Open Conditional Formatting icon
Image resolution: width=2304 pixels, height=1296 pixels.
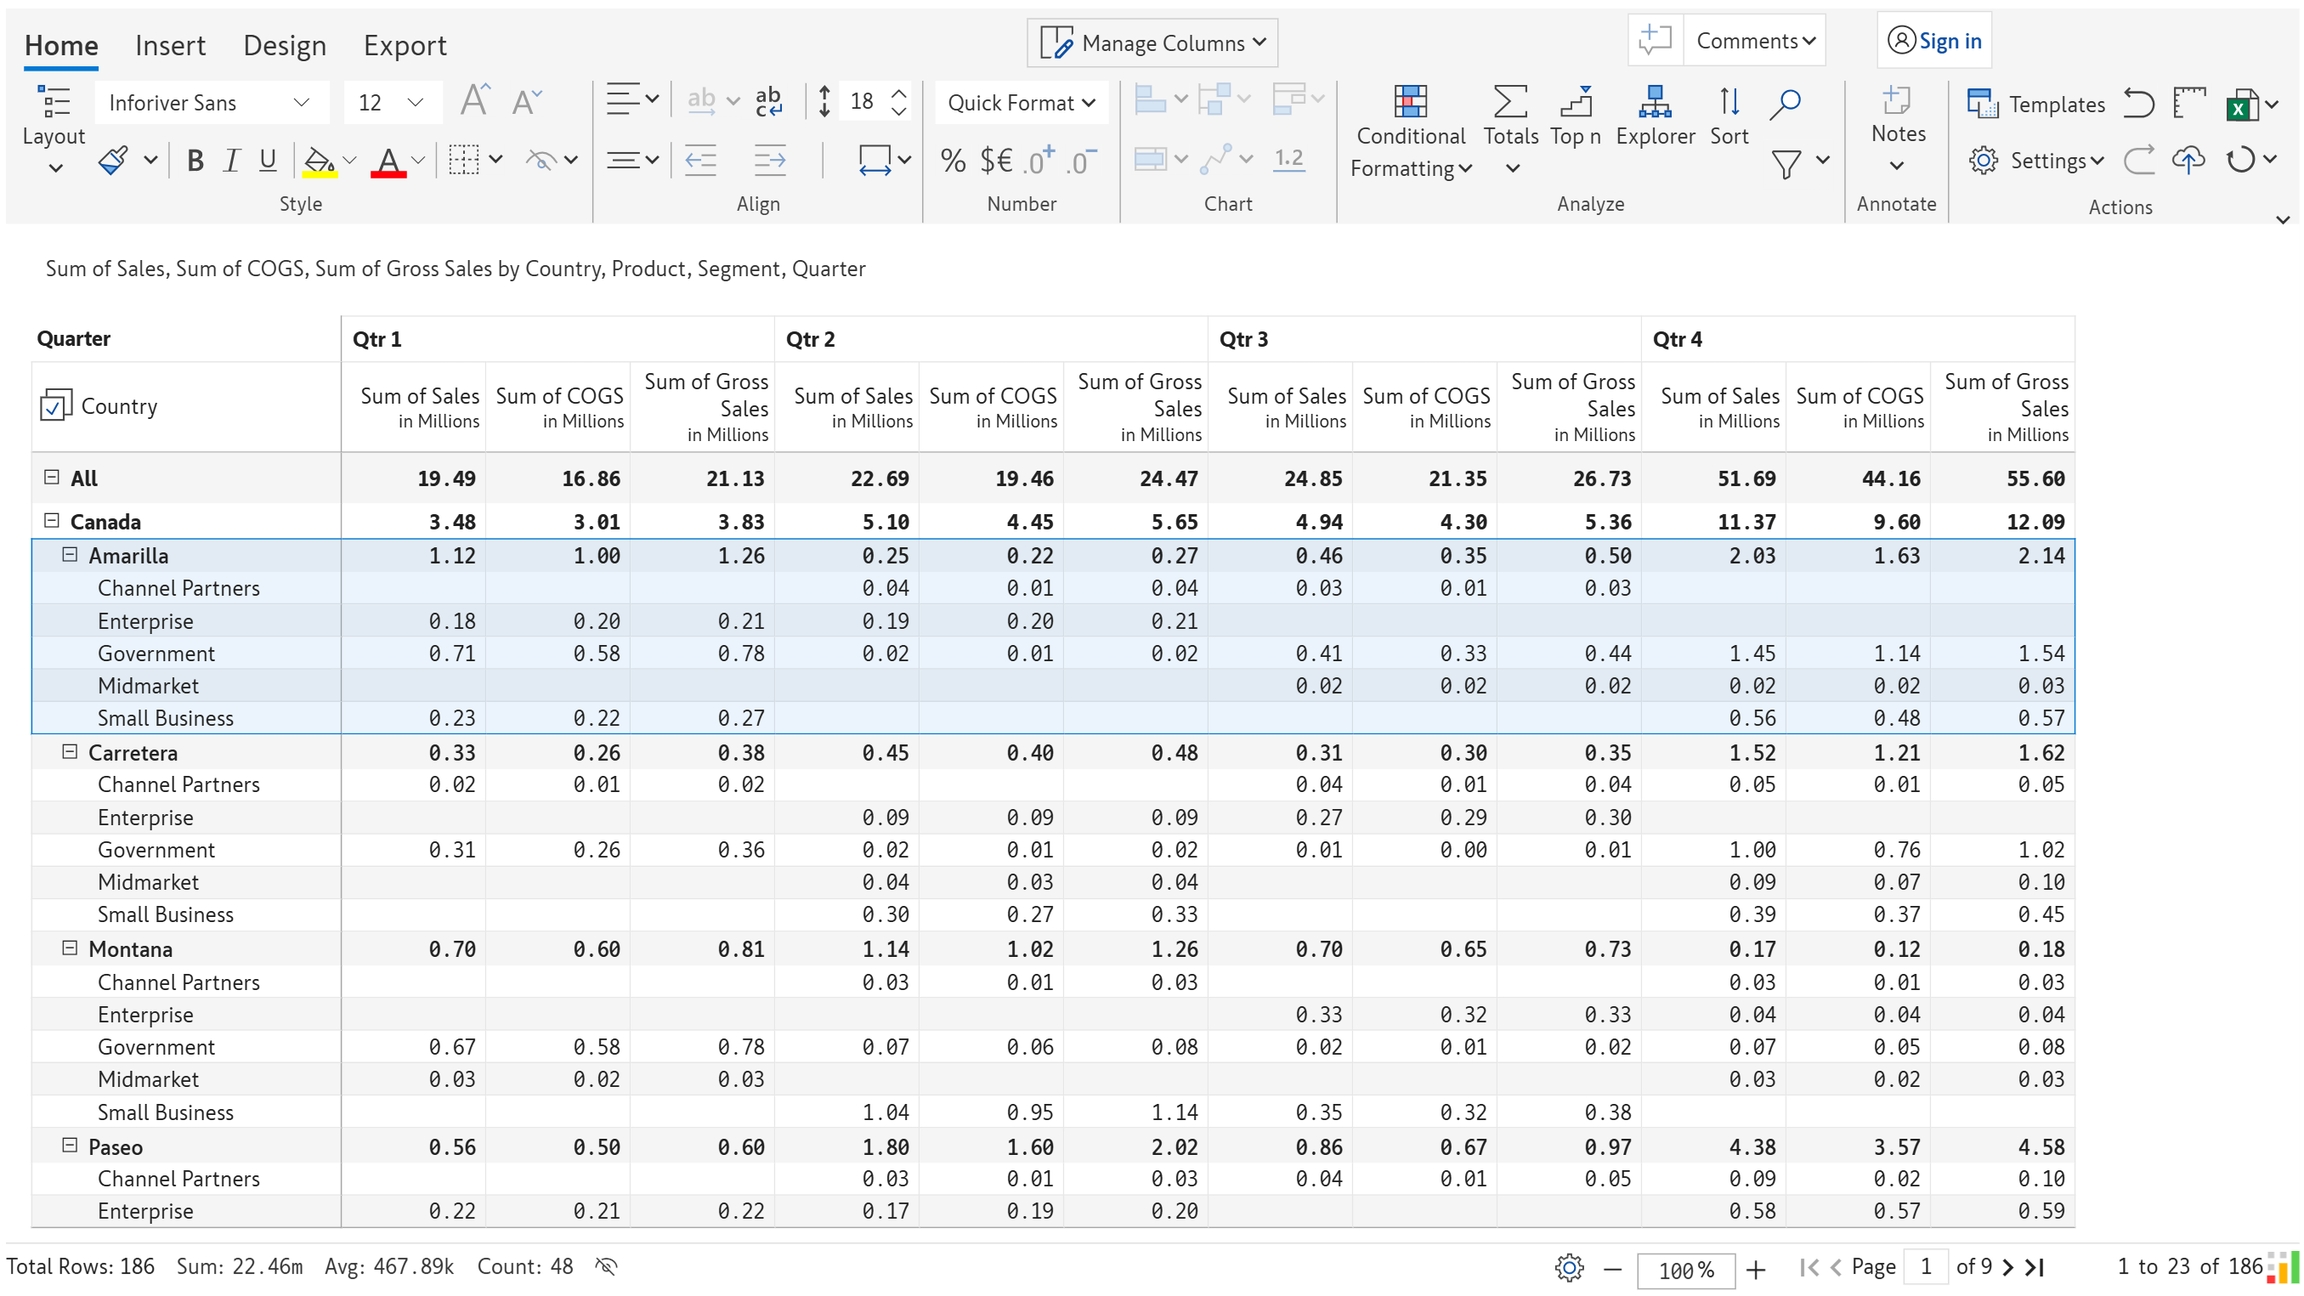click(1410, 102)
